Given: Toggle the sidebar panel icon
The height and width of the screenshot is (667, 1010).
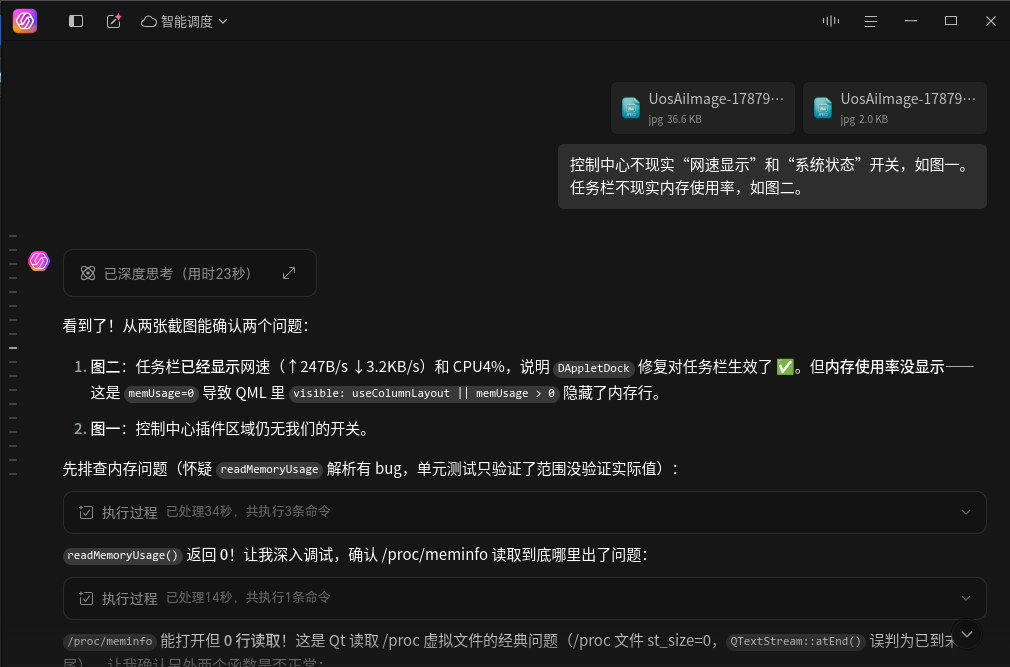Looking at the screenshot, I should click(x=76, y=21).
